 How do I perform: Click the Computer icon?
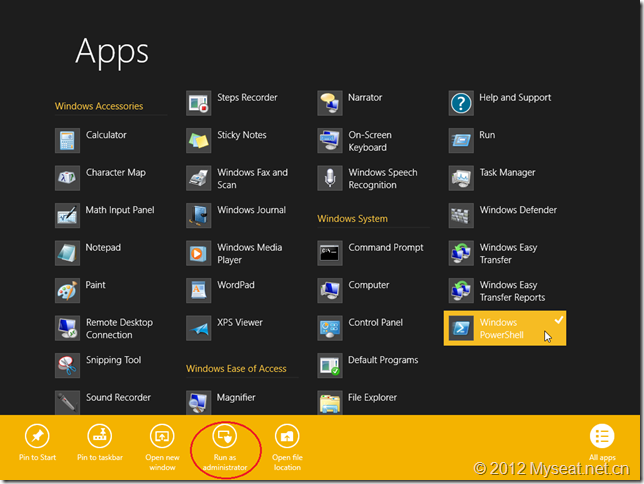[330, 290]
